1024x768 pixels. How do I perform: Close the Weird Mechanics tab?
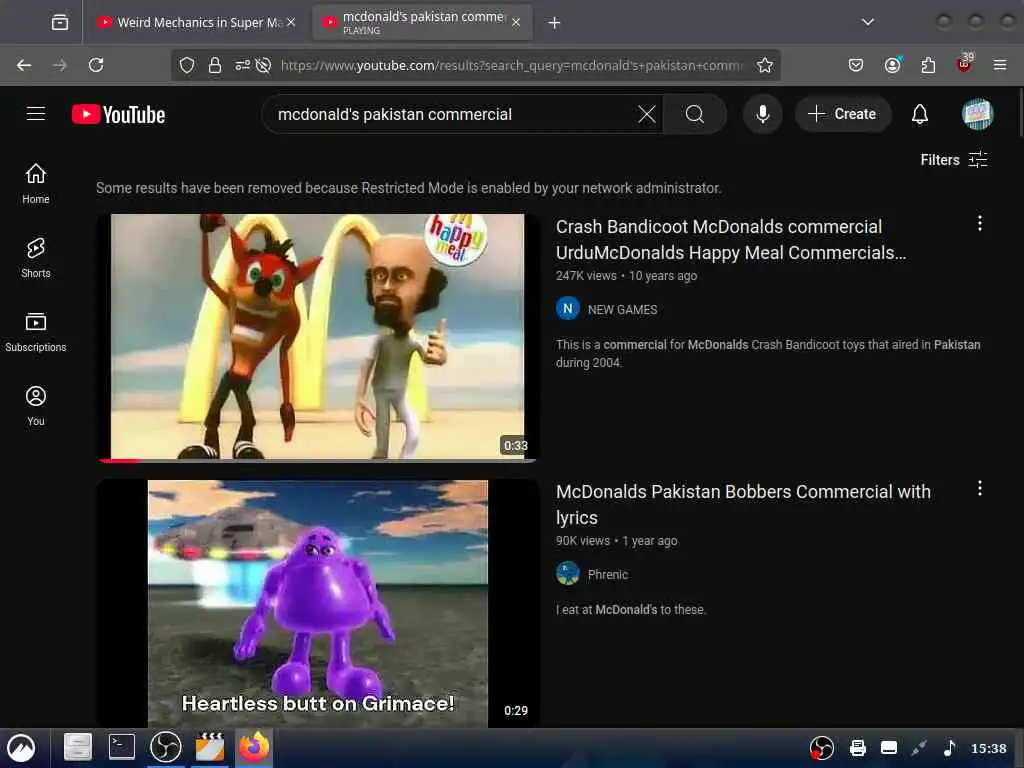tap(291, 23)
